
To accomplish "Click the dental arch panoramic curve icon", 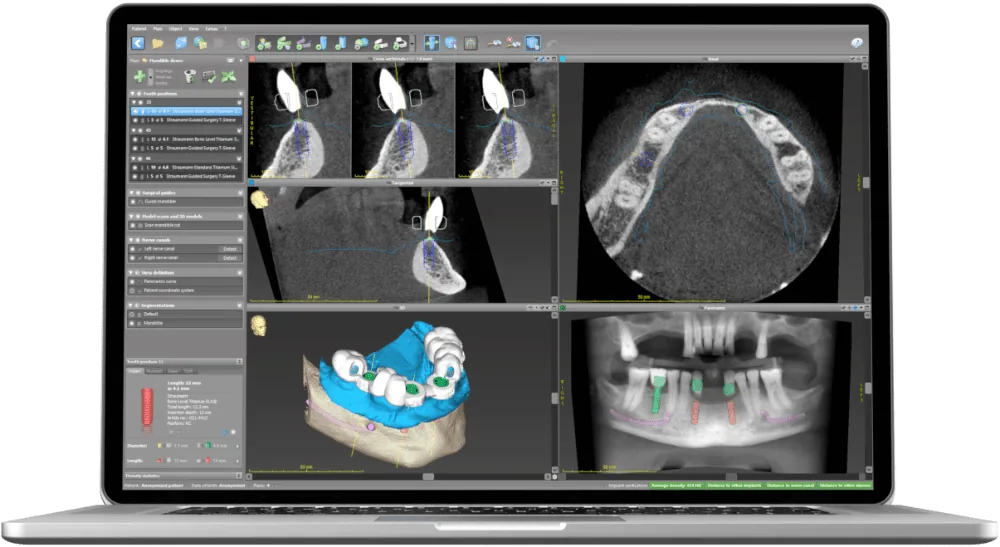I will [471, 43].
